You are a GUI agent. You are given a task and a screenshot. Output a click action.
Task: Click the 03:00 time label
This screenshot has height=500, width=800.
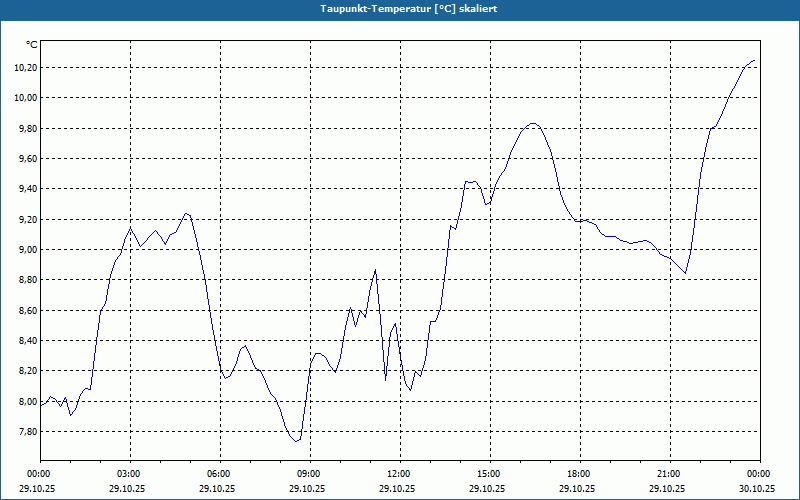click(x=131, y=474)
